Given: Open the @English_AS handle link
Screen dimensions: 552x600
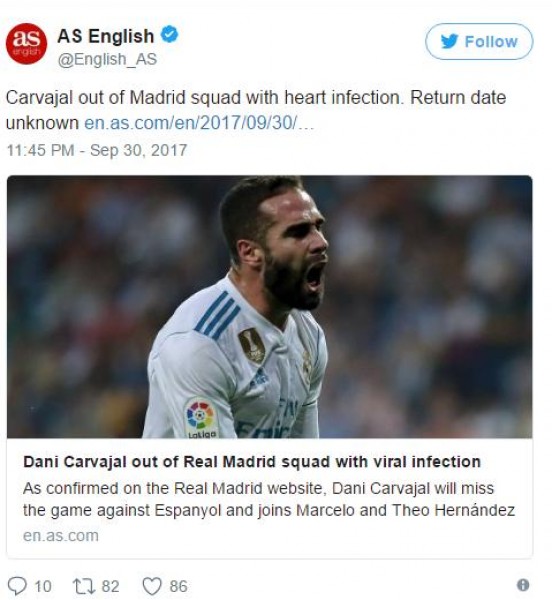Looking at the screenshot, I should coord(107,59).
